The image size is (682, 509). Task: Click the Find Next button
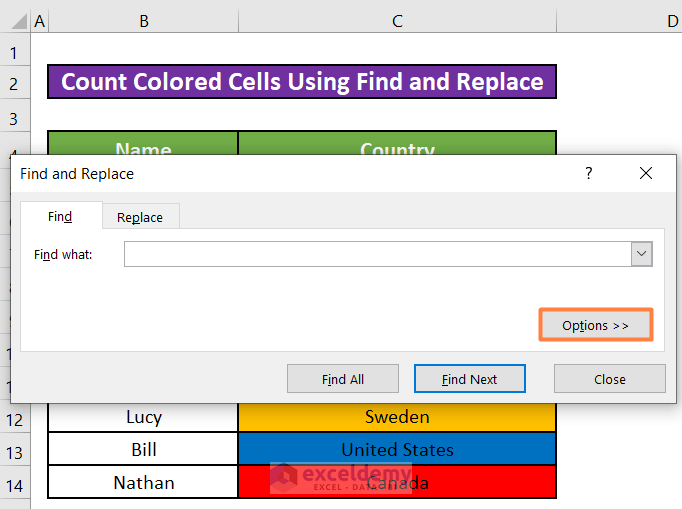tap(469, 379)
